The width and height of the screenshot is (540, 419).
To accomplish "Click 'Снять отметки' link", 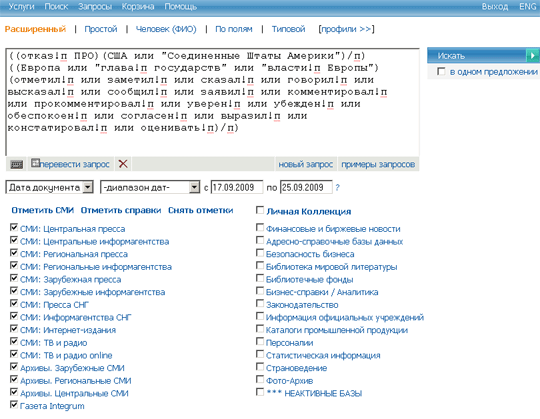I will tap(200, 210).
